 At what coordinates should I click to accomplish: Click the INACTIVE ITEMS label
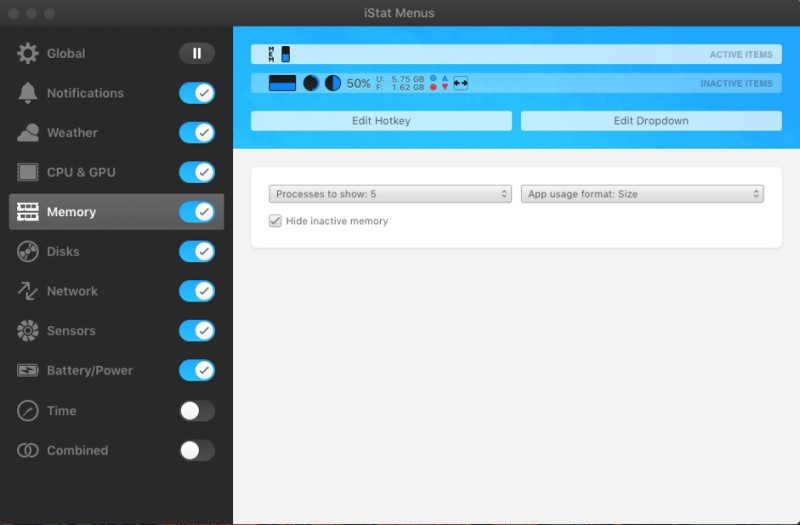click(736, 84)
